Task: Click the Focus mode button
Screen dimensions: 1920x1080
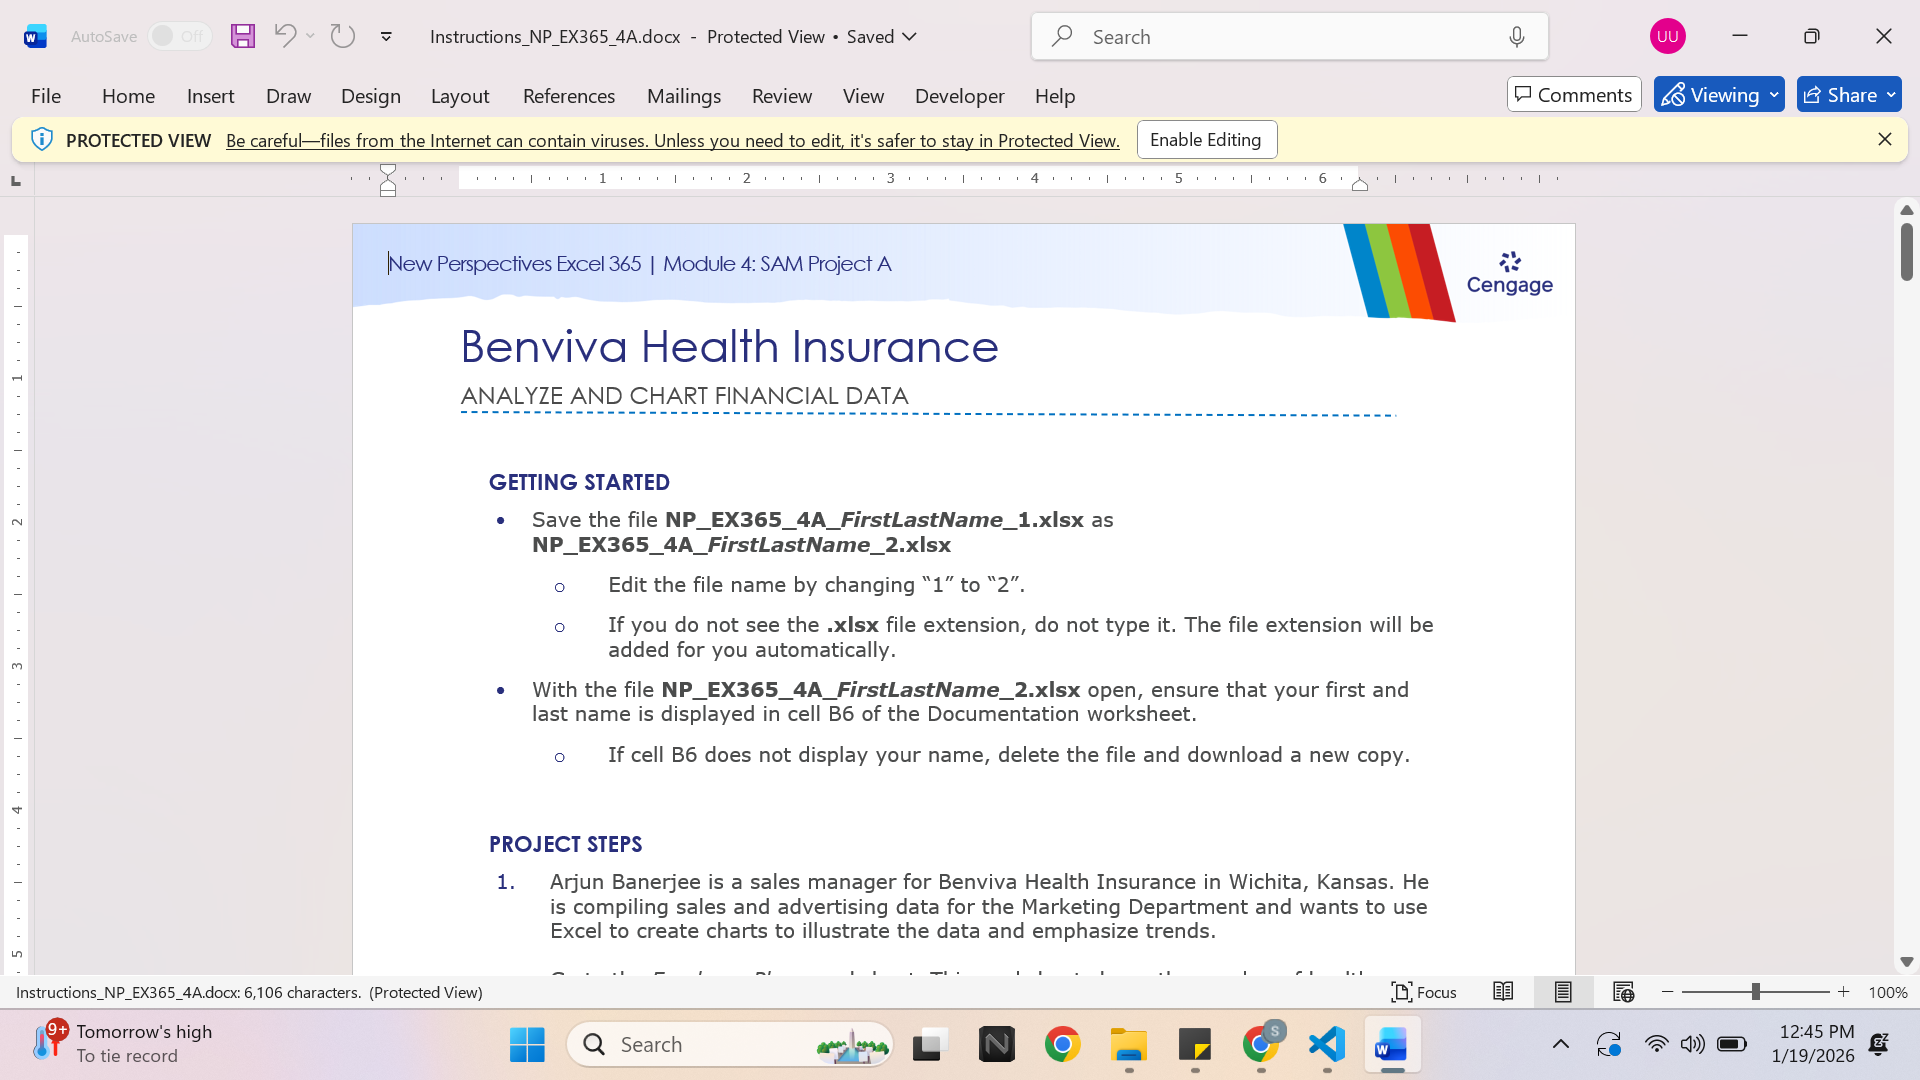Action: 1424,992
